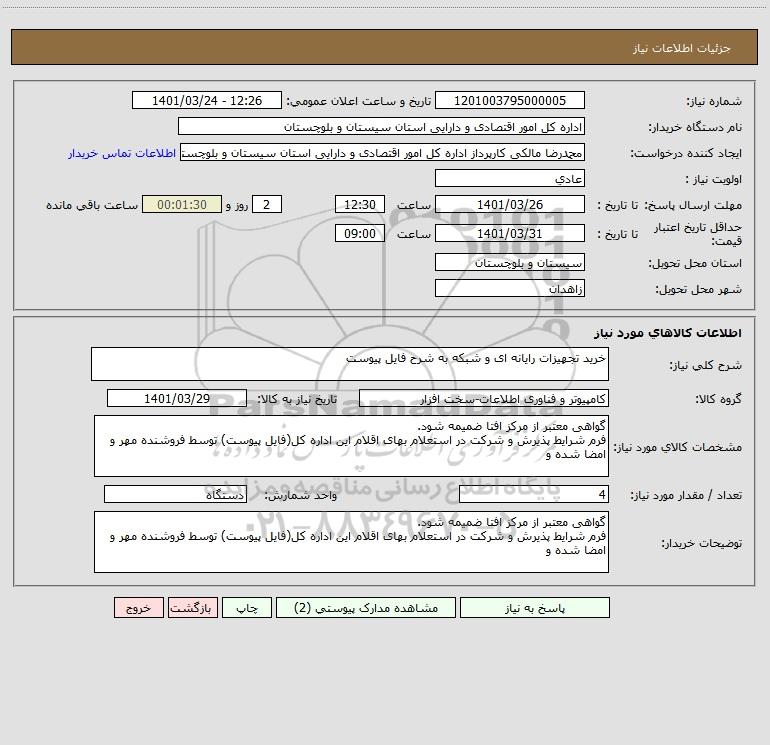The width and height of the screenshot is (770, 745).
Task: Click the گروه کالا label
Action: (718, 399)
